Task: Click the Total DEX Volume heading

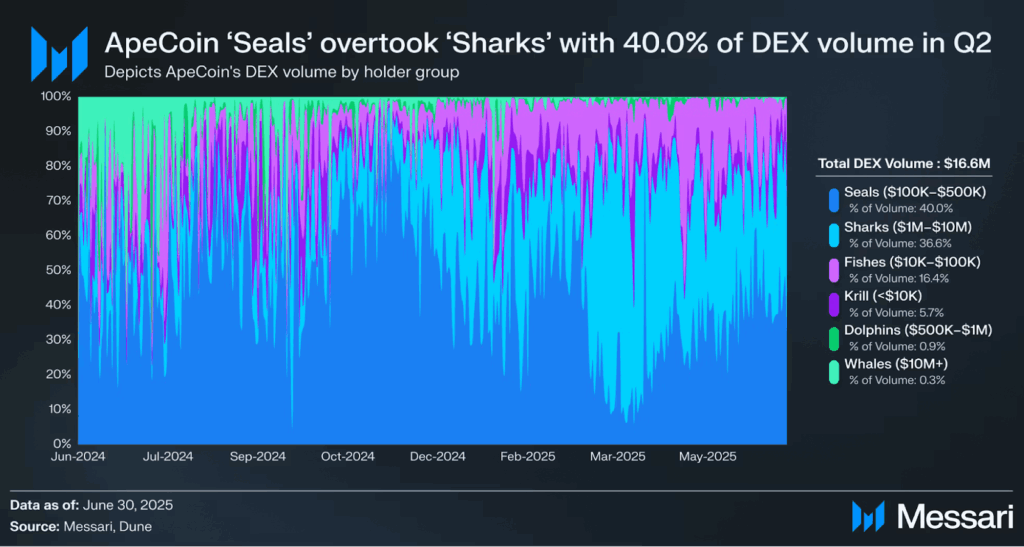Action: click(x=904, y=166)
